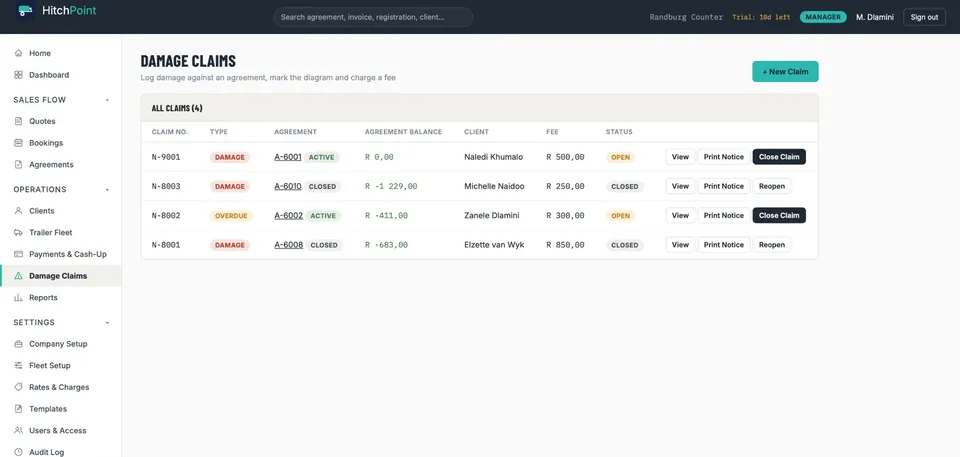Reopen claim N-8003
960x457 pixels.
771,186
